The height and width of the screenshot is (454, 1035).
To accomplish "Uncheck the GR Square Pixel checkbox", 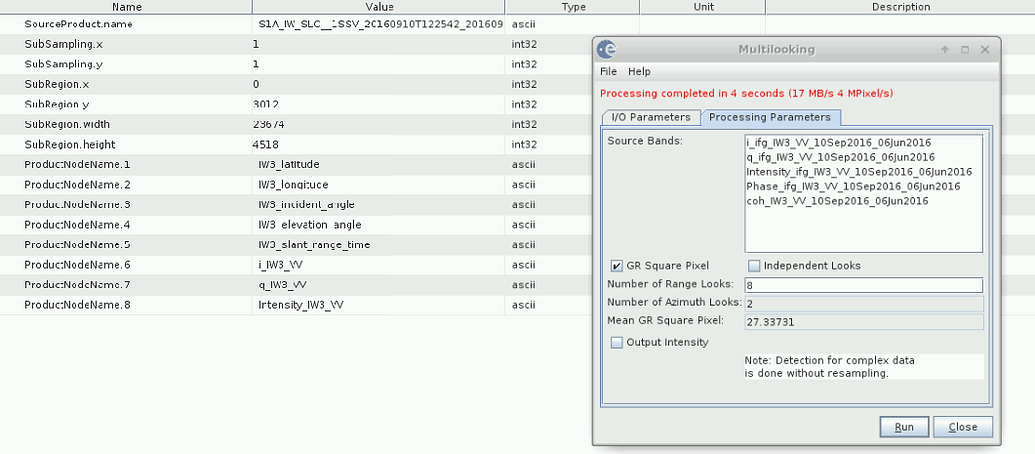I will click(x=617, y=266).
